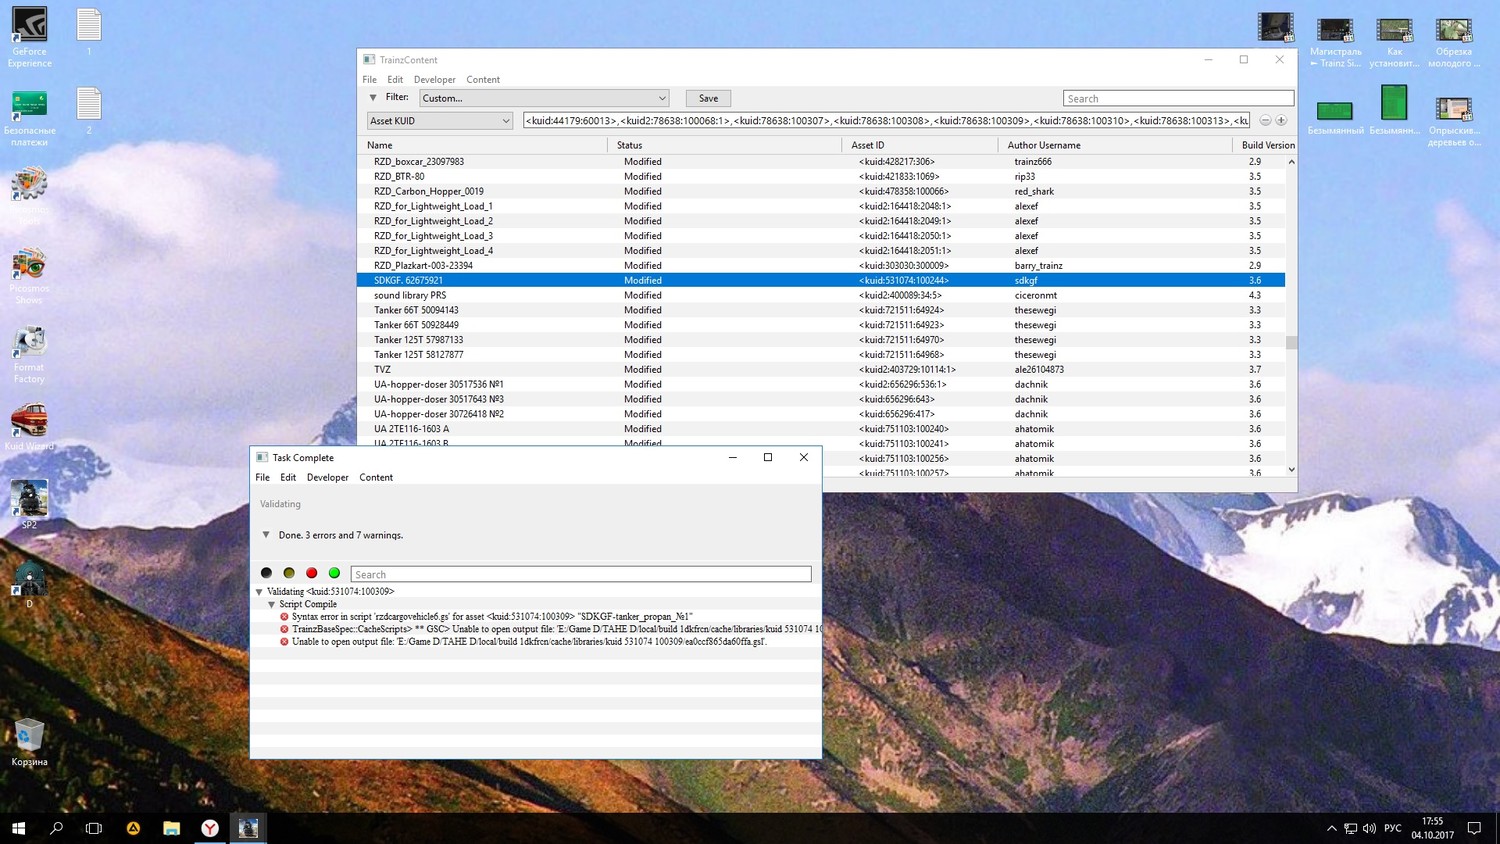Launch the Kuid Wizard desktop shortcut
Screen dimensions: 1500x844
click(x=29, y=427)
